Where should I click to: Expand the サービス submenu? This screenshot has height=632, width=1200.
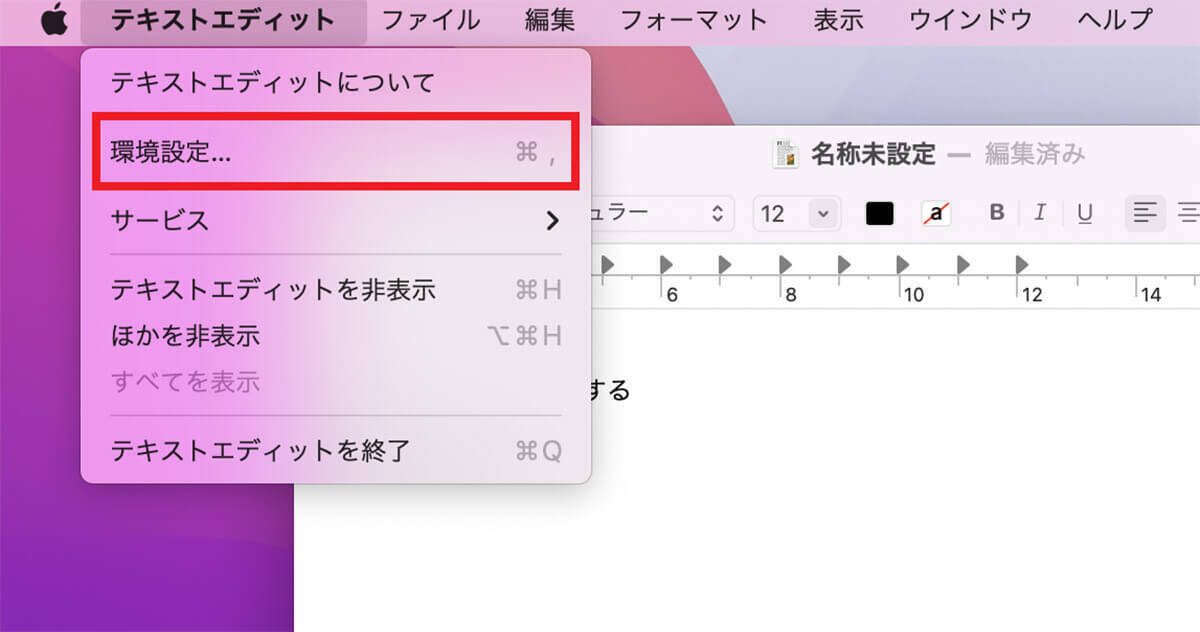[336, 220]
